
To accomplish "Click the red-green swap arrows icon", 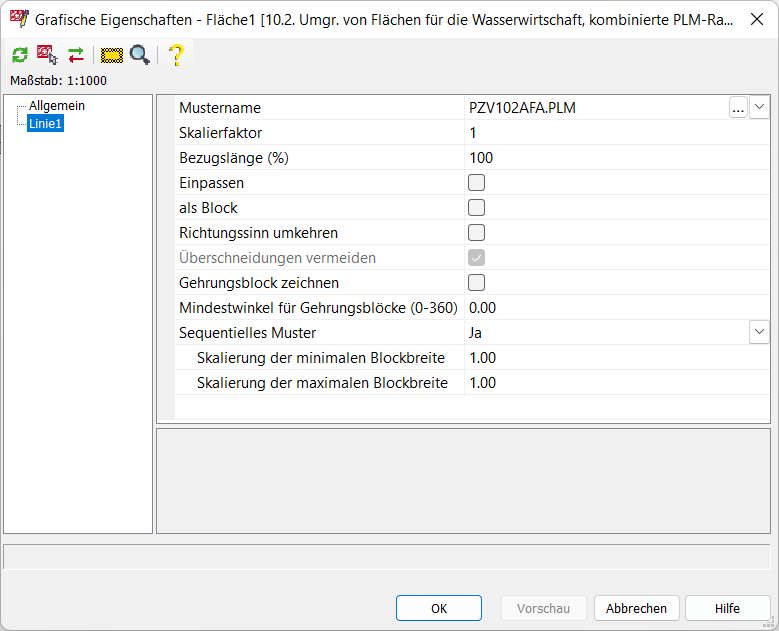I will coord(76,55).
